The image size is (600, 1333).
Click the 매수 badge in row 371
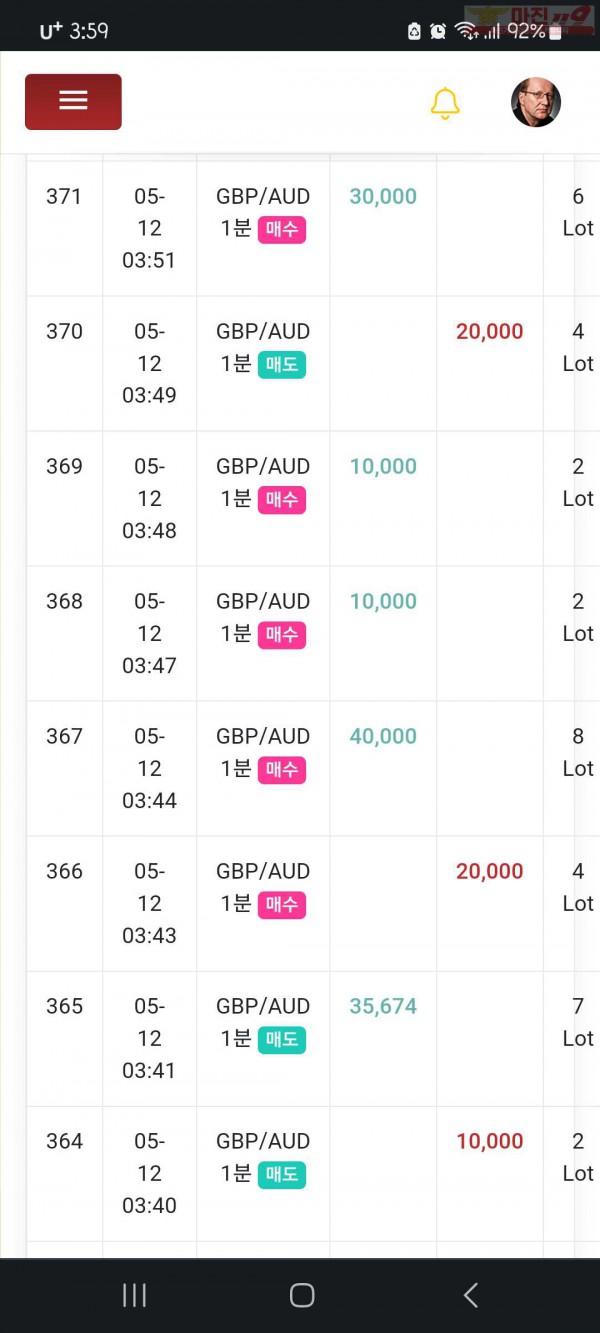pyautogui.click(x=281, y=230)
